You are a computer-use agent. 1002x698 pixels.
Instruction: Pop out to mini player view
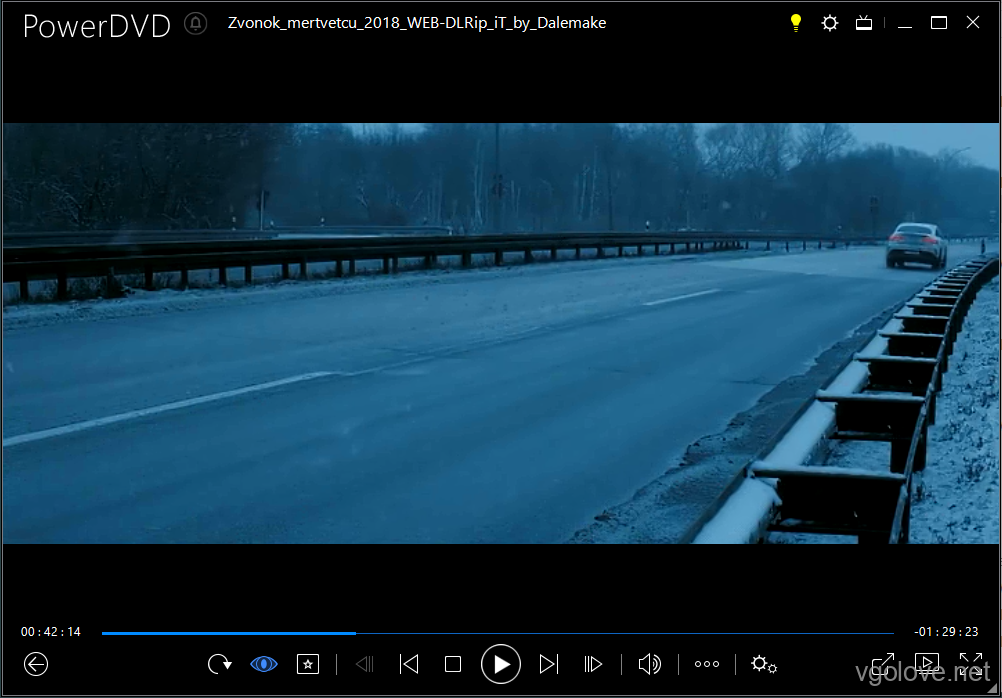[x=883, y=663]
